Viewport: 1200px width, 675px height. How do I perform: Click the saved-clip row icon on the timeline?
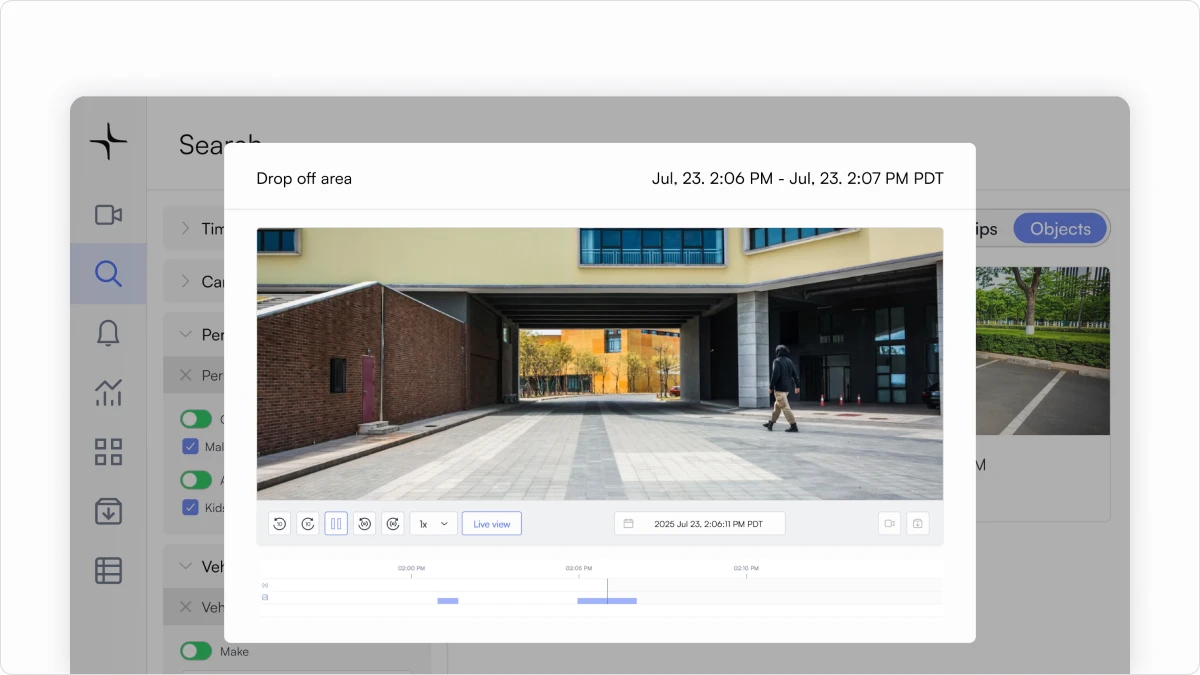pyautogui.click(x=265, y=597)
